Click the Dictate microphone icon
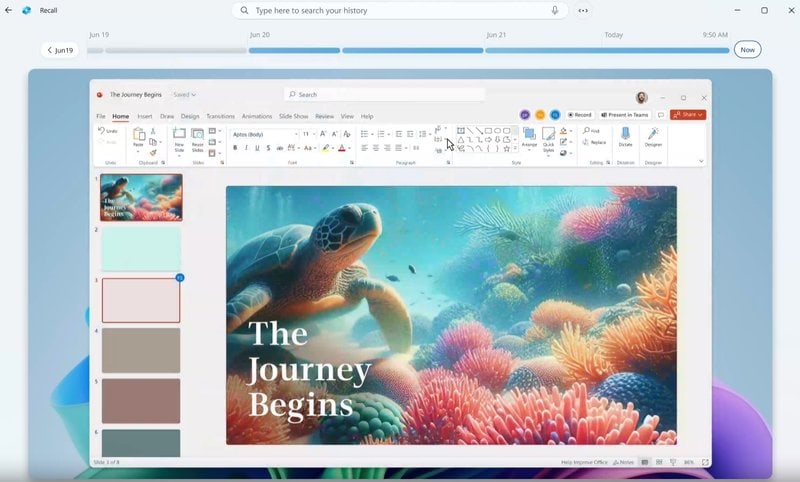Image resolution: width=800 pixels, height=482 pixels. 625,134
